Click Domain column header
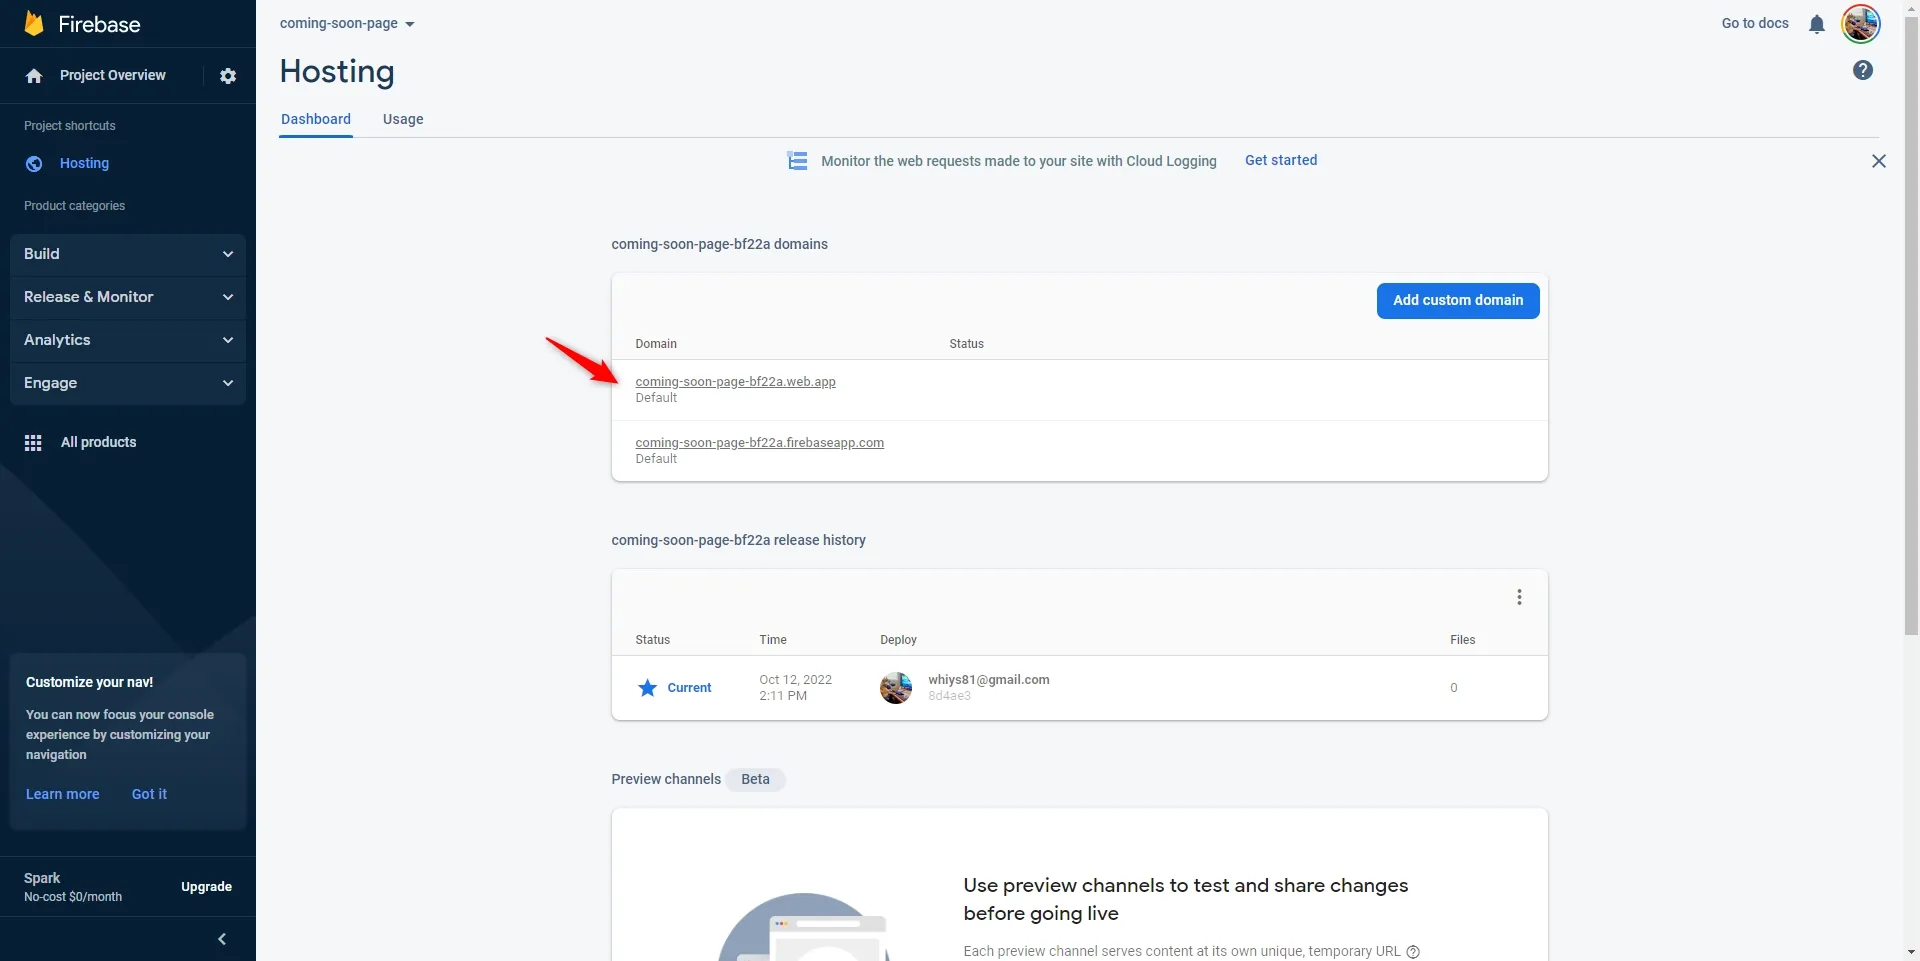This screenshot has width=1920, height=961. [x=656, y=344]
